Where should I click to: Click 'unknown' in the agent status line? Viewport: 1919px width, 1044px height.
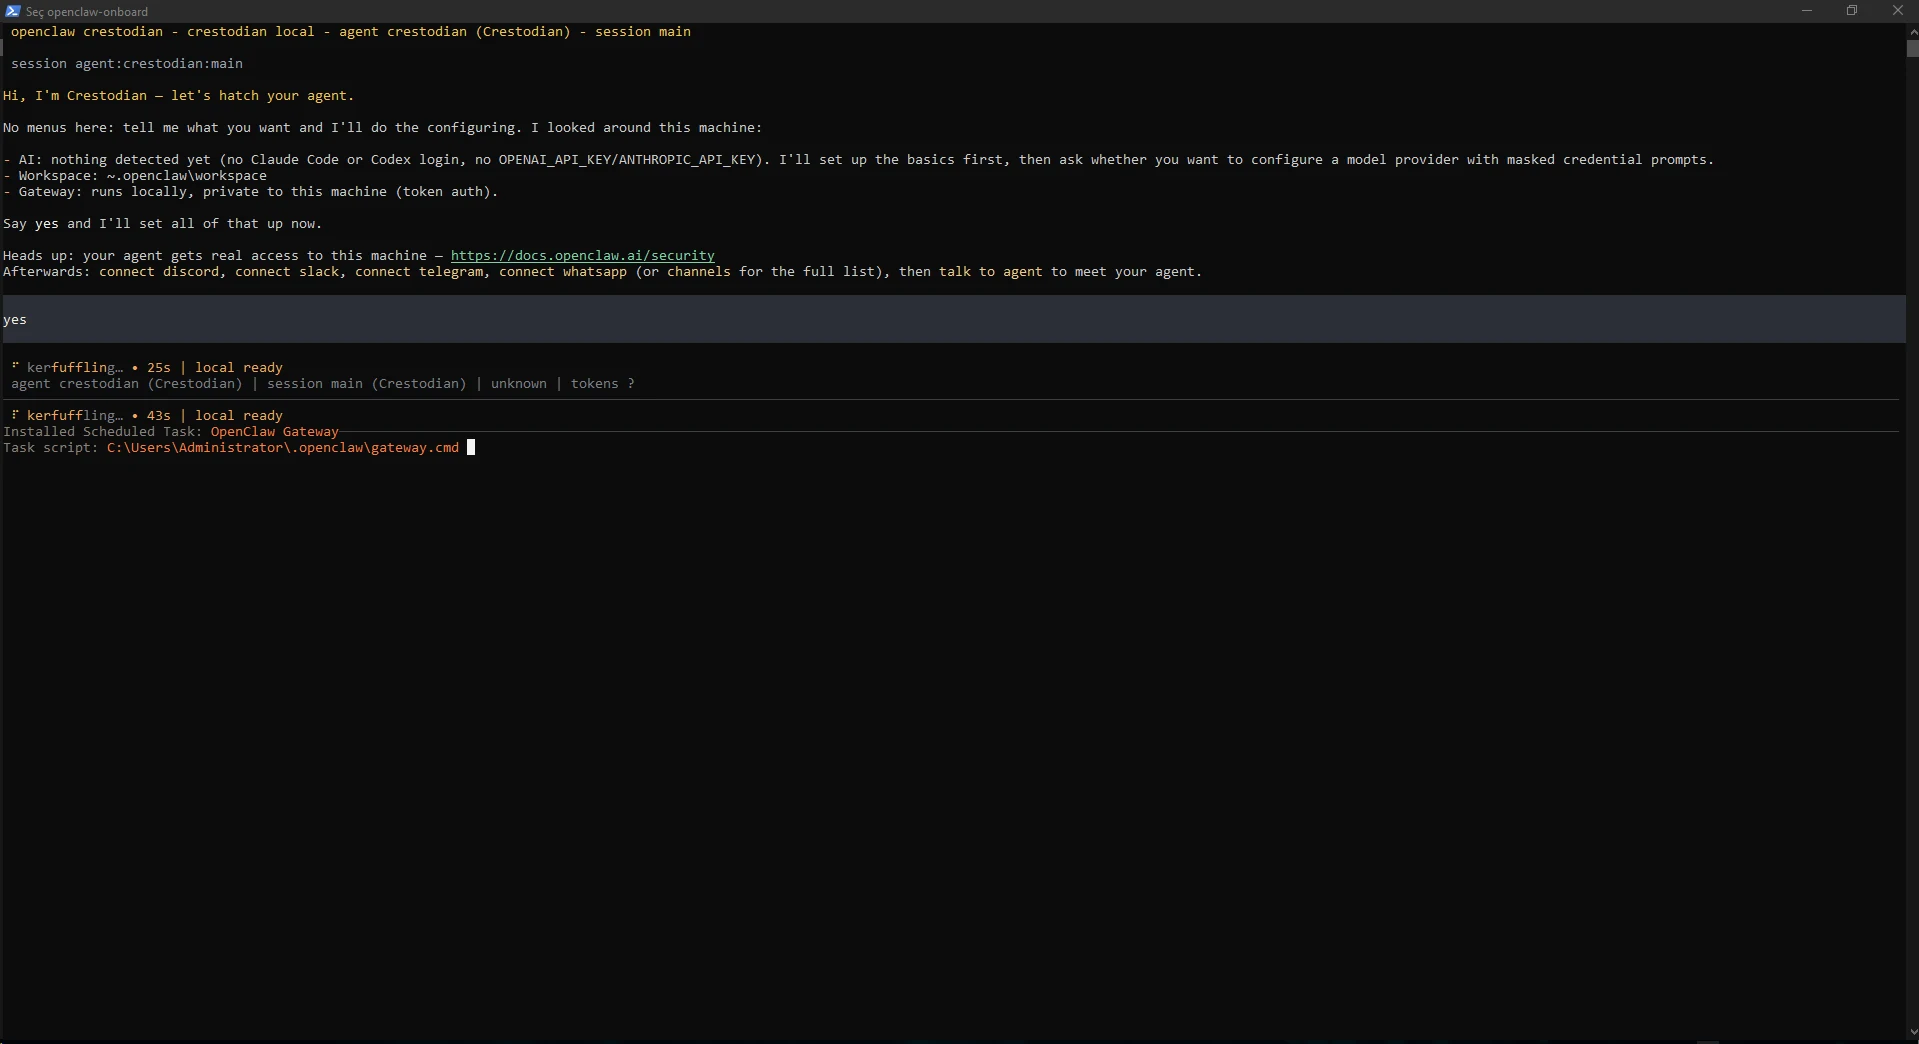[519, 384]
